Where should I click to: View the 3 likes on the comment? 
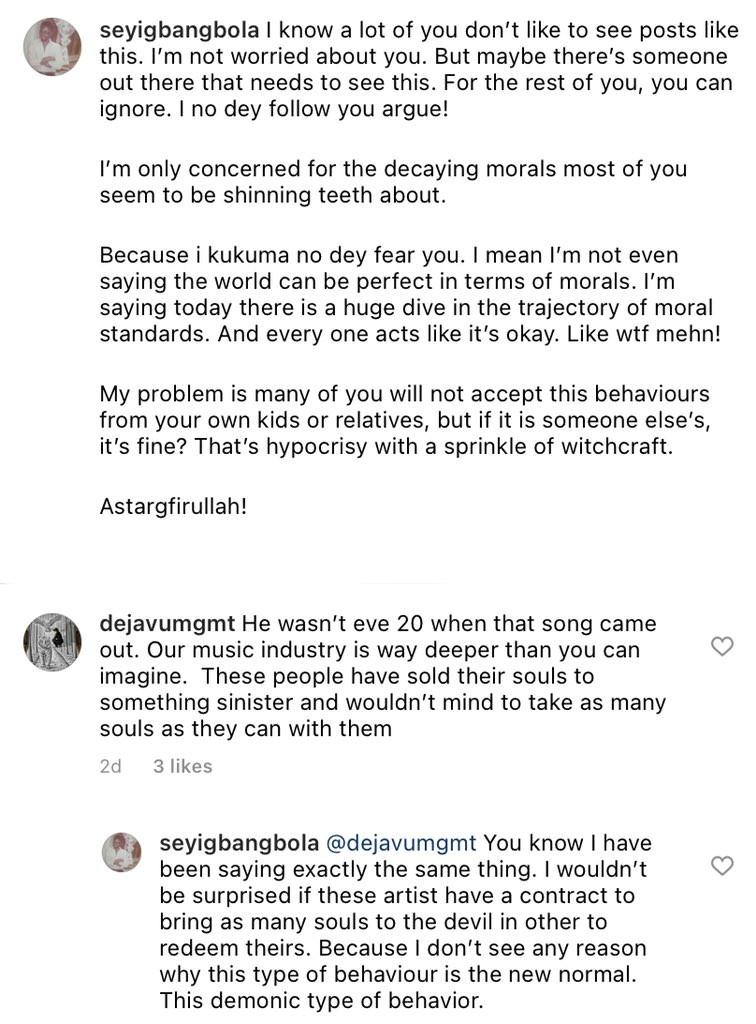click(x=182, y=766)
